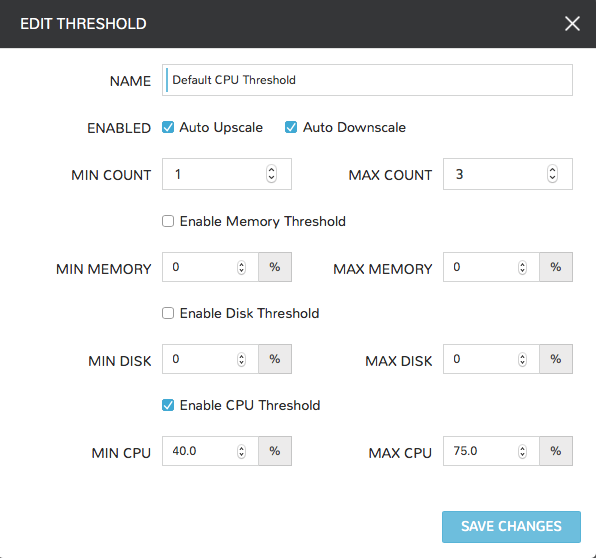
Task: Enable the Disk Threshold checkbox
Action: (x=168, y=313)
